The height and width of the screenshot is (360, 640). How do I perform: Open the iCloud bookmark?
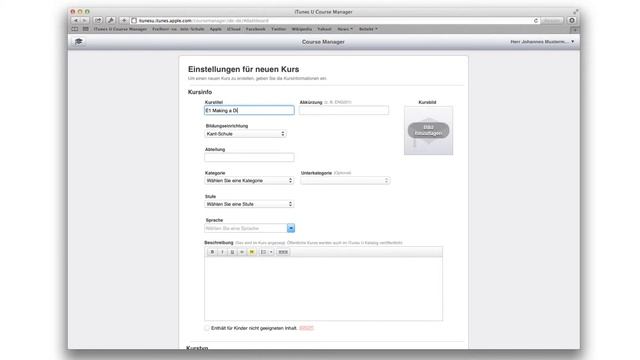pos(234,29)
